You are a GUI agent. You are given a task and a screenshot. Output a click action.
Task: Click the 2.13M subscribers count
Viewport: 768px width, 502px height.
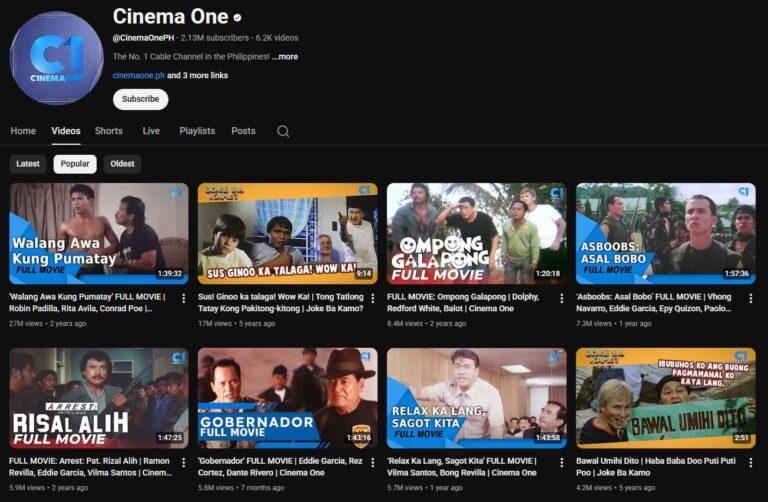[215, 38]
